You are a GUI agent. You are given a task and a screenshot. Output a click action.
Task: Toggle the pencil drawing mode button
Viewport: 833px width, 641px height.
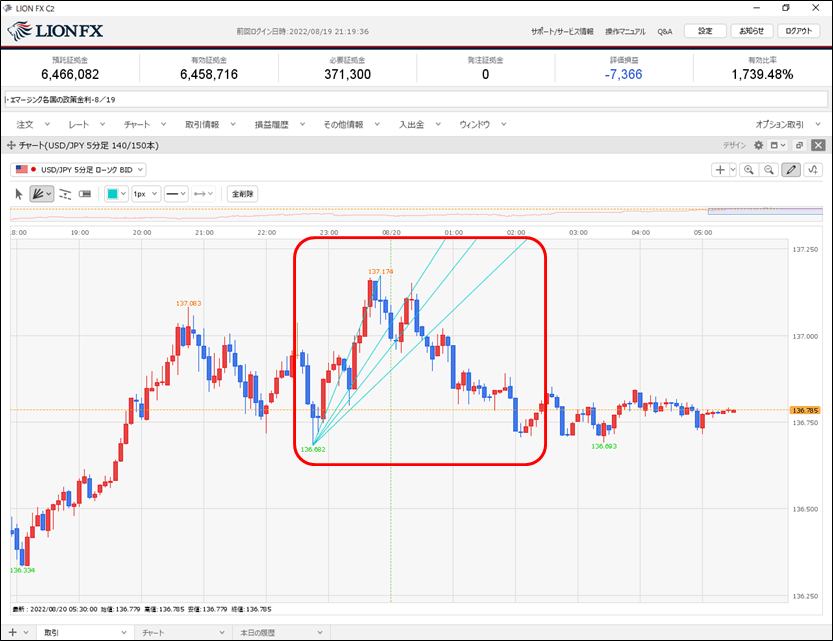791,170
